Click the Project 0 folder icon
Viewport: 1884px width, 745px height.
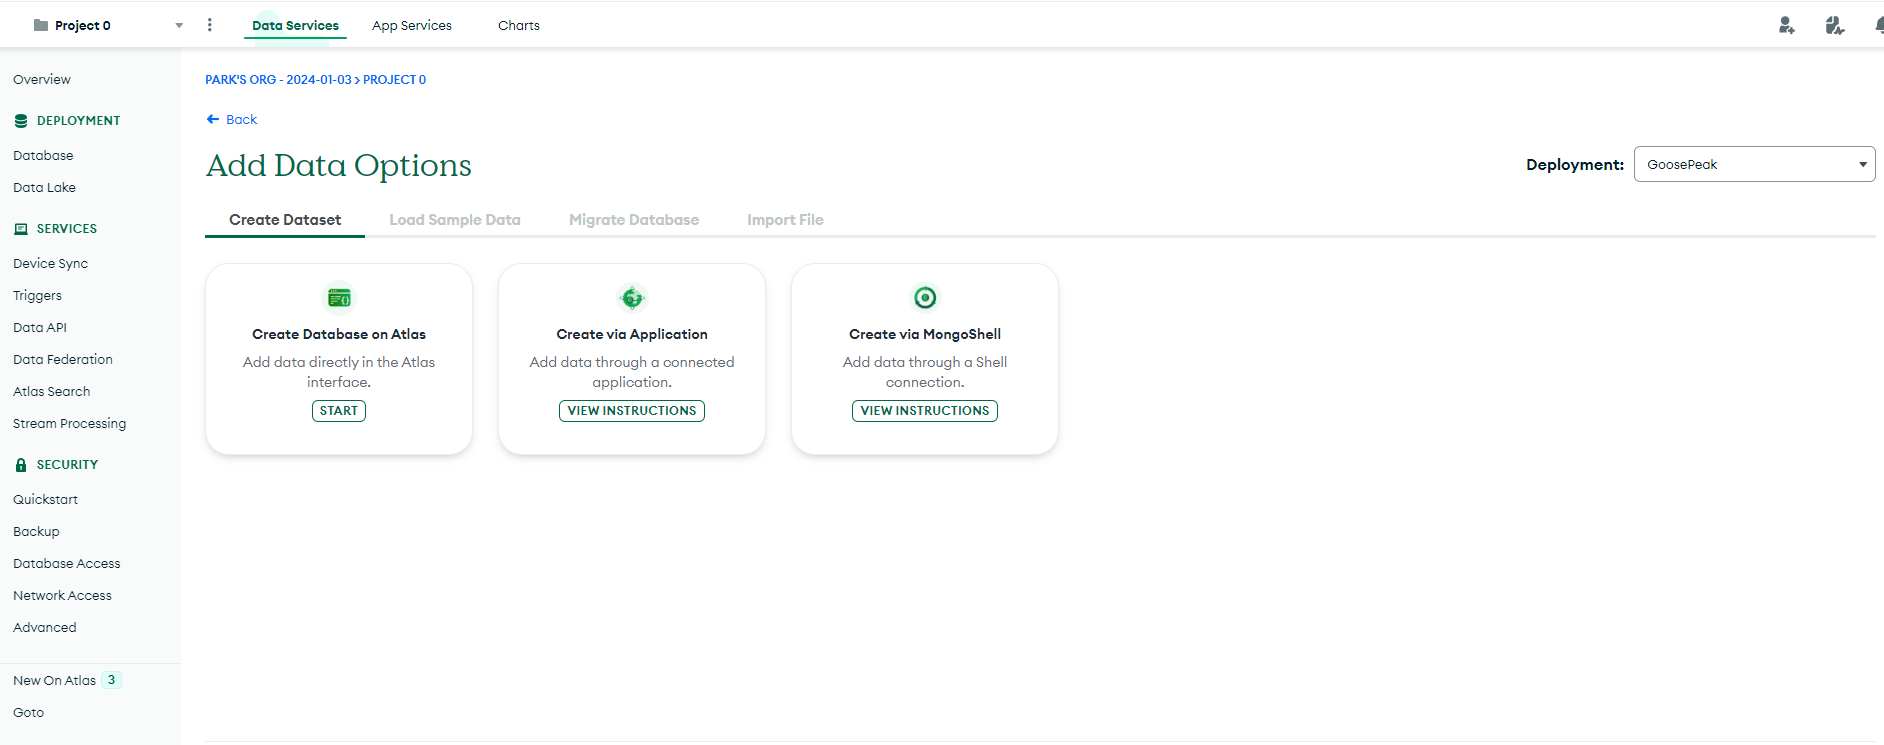point(41,25)
